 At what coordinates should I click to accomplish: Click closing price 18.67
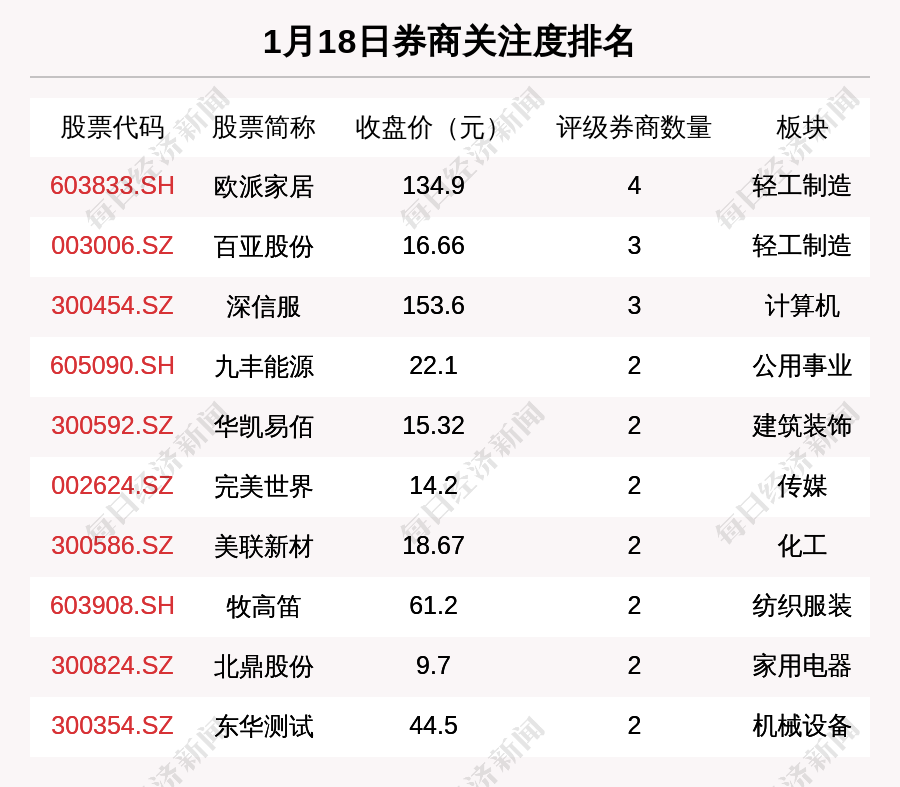pyautogui.click(x=433, y=545)
